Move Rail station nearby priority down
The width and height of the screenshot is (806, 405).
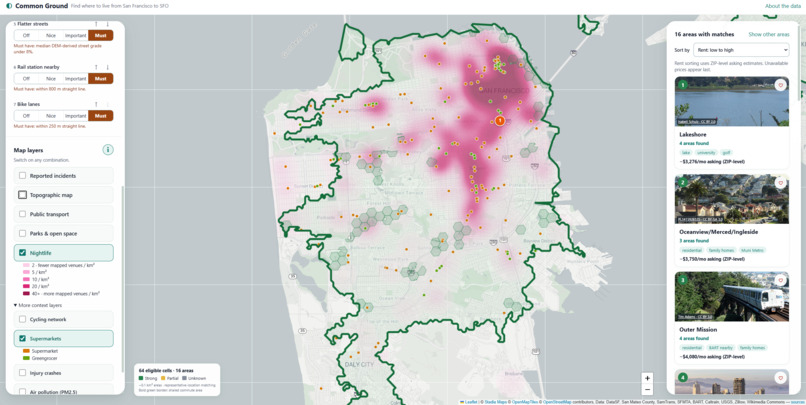pos(107,67)
